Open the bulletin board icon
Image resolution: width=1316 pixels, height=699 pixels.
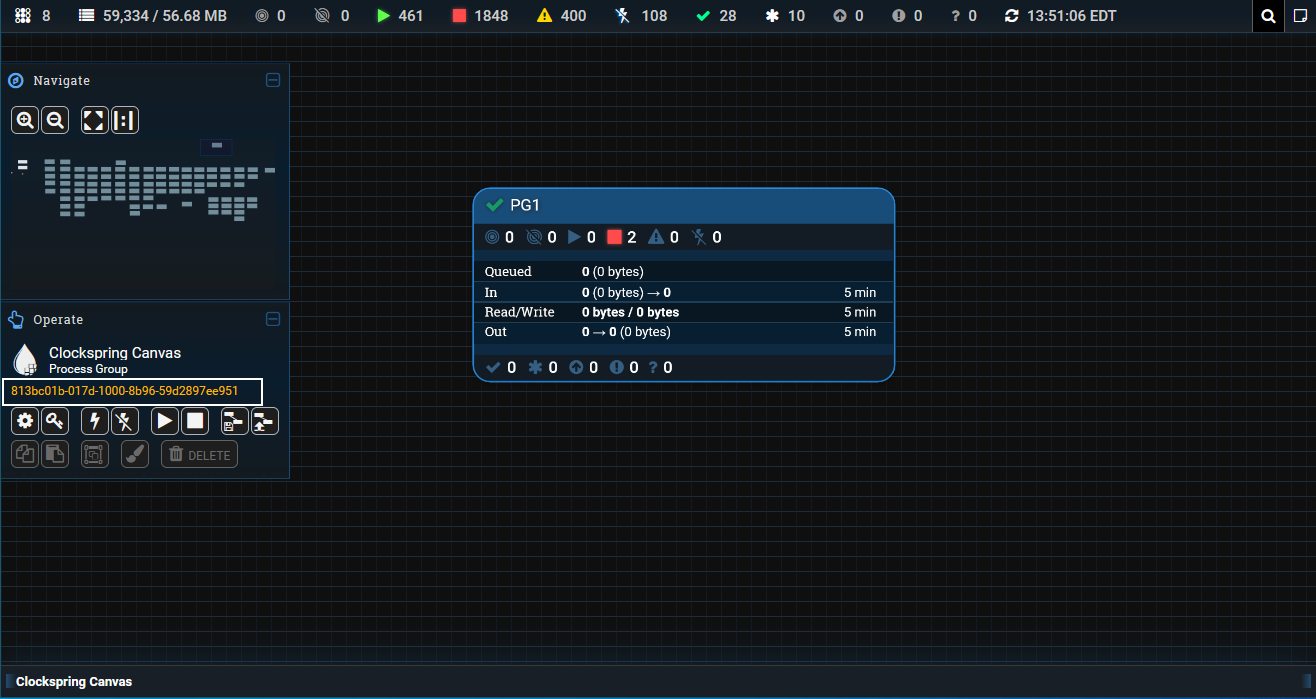(1299, 16)
